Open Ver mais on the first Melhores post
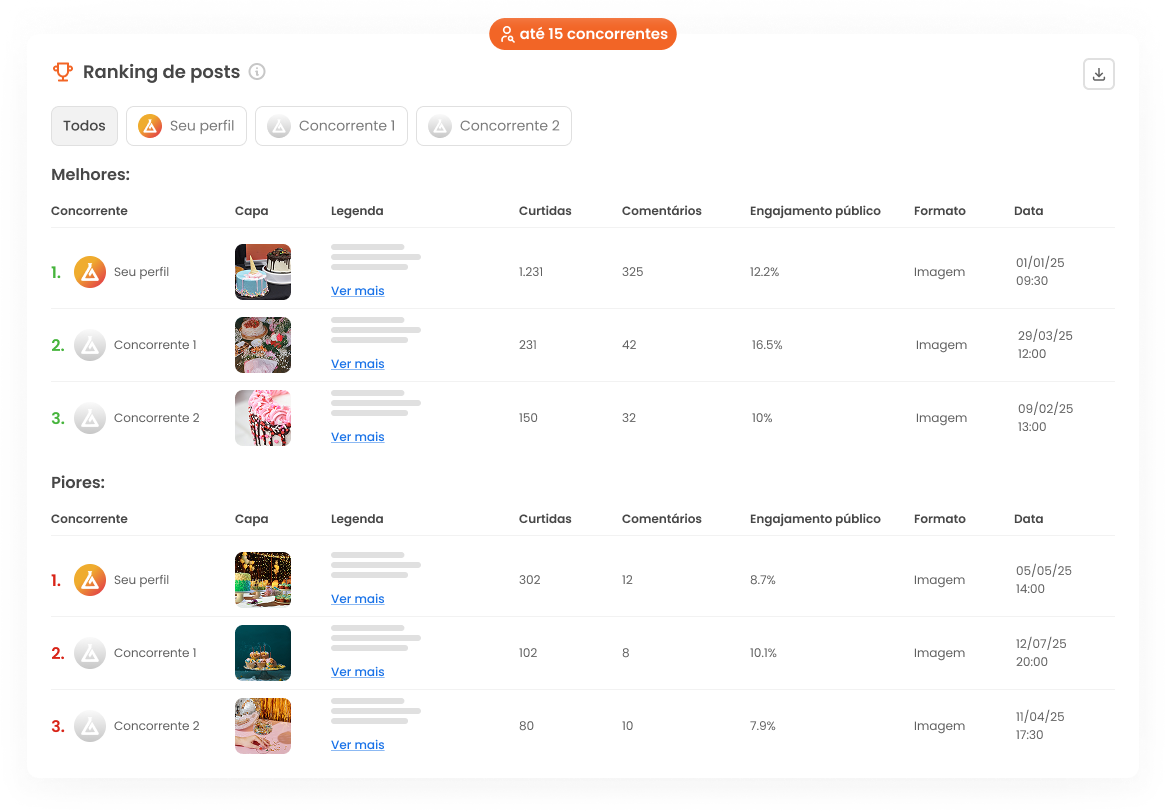The width and height of the screenshot is (1166, 811). point(357,290)
